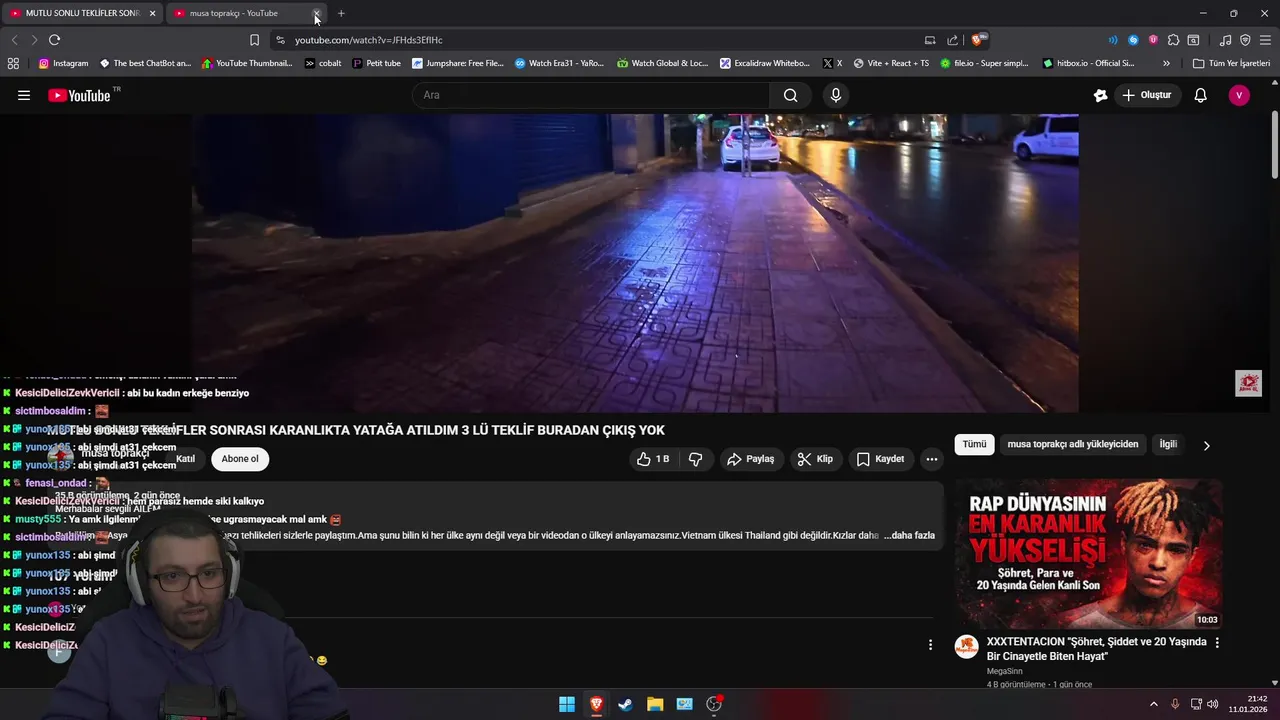Open the XXXTENTACION recommended video thumbnail
1280x720 pixels.
pyautogui.click(x=1088, y=554)
